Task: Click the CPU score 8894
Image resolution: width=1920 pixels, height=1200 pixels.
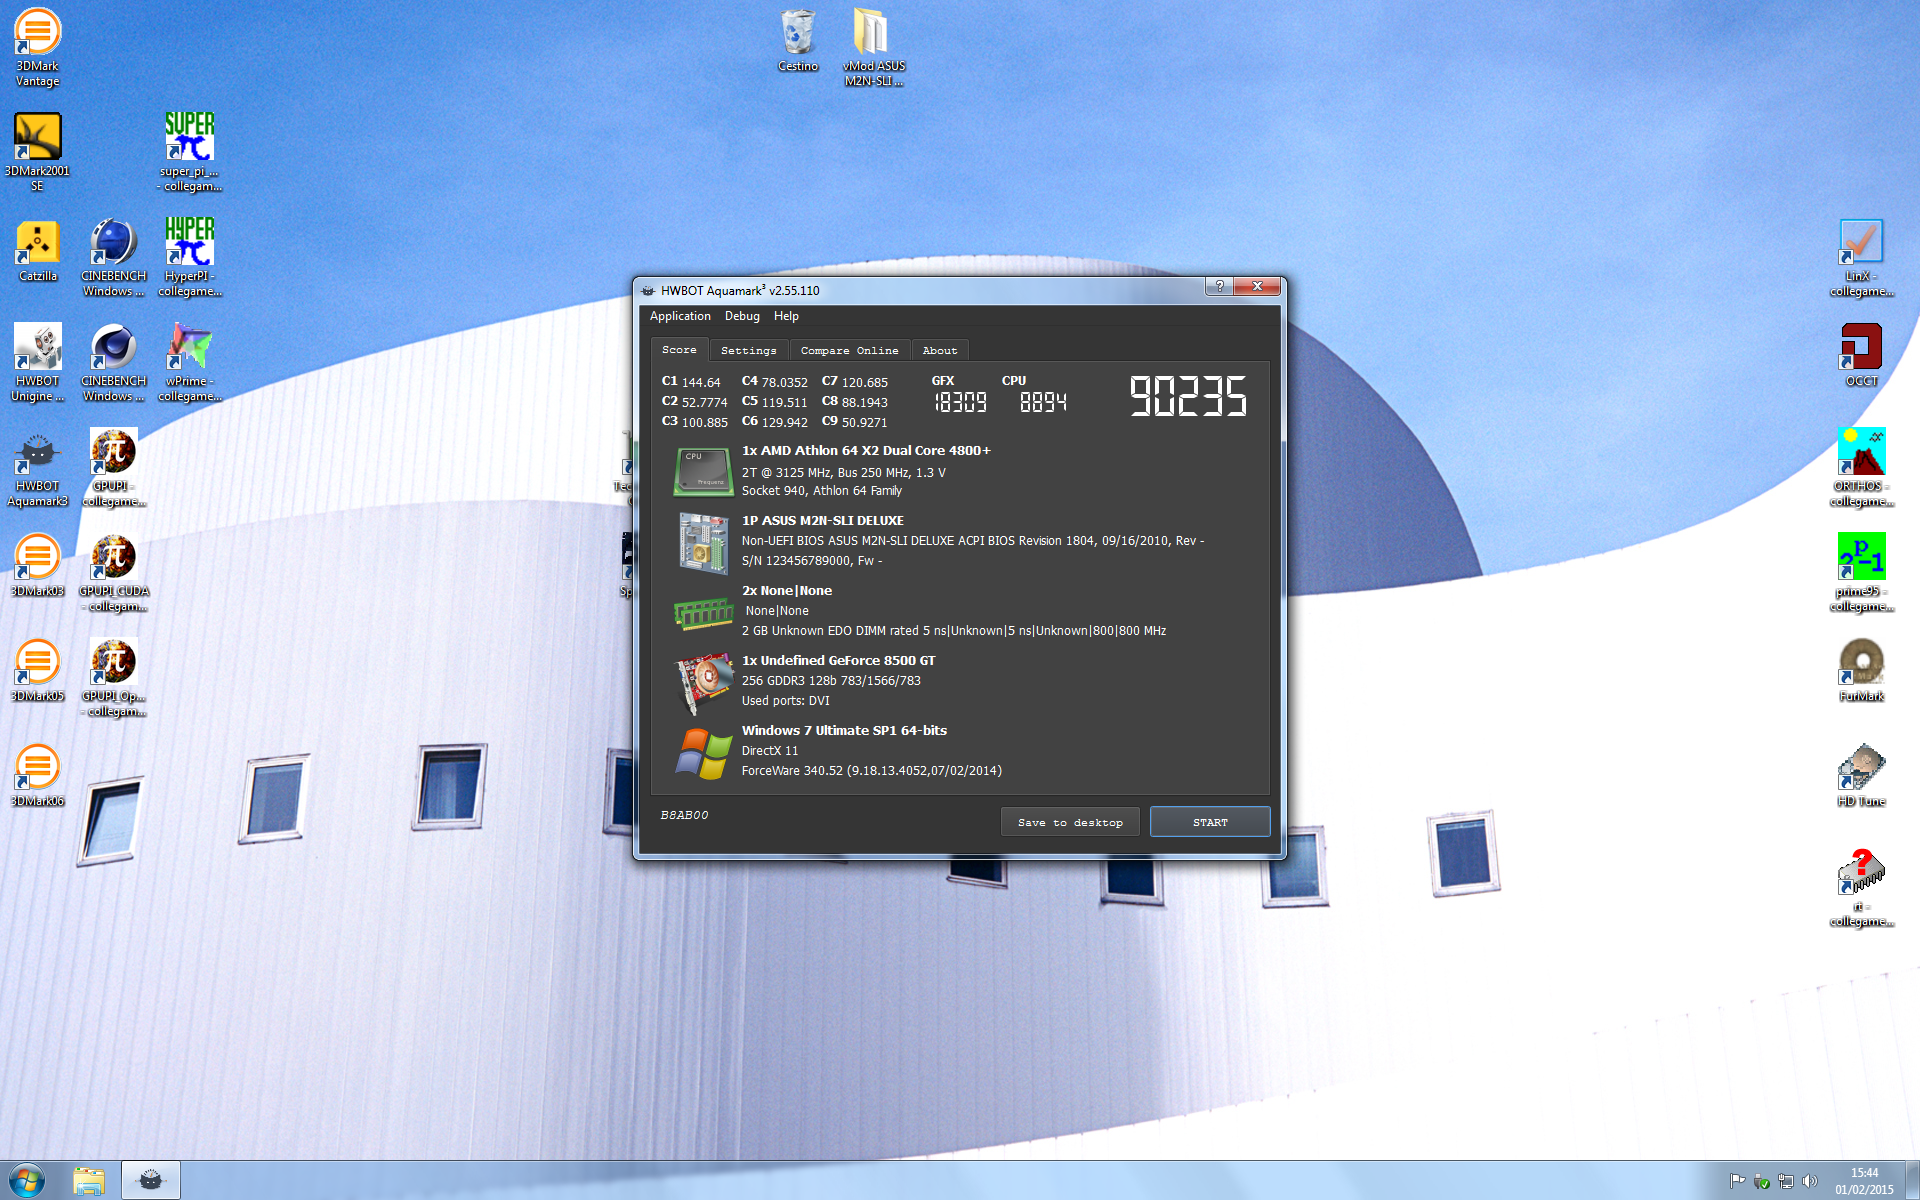Action: [1043, 402]
